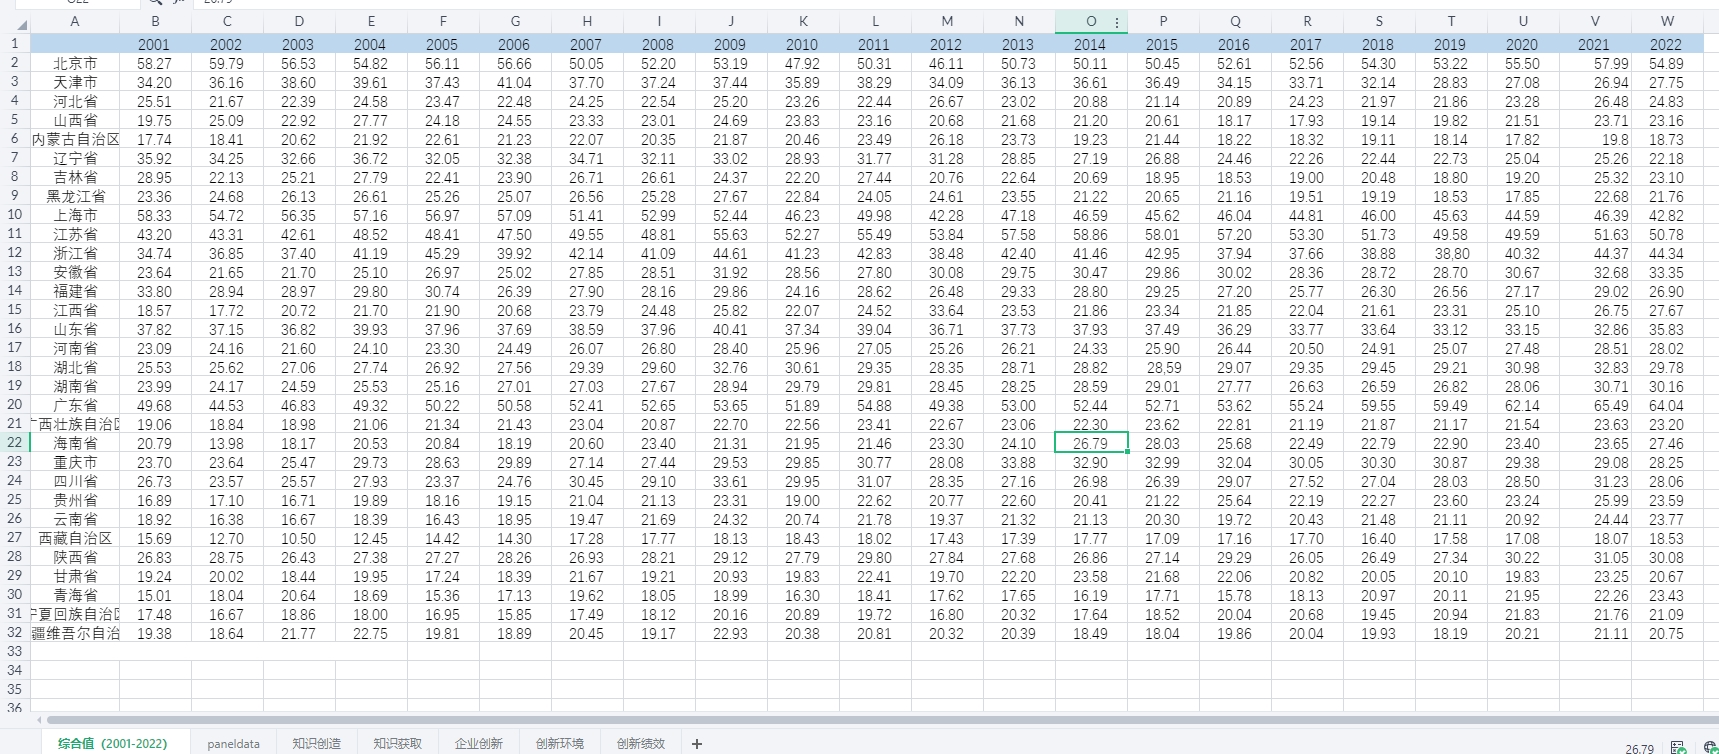Image resolution: width=1719 pixels, height=754 pixels.
Task: Select row 32 header
Action: click(15, 633)
